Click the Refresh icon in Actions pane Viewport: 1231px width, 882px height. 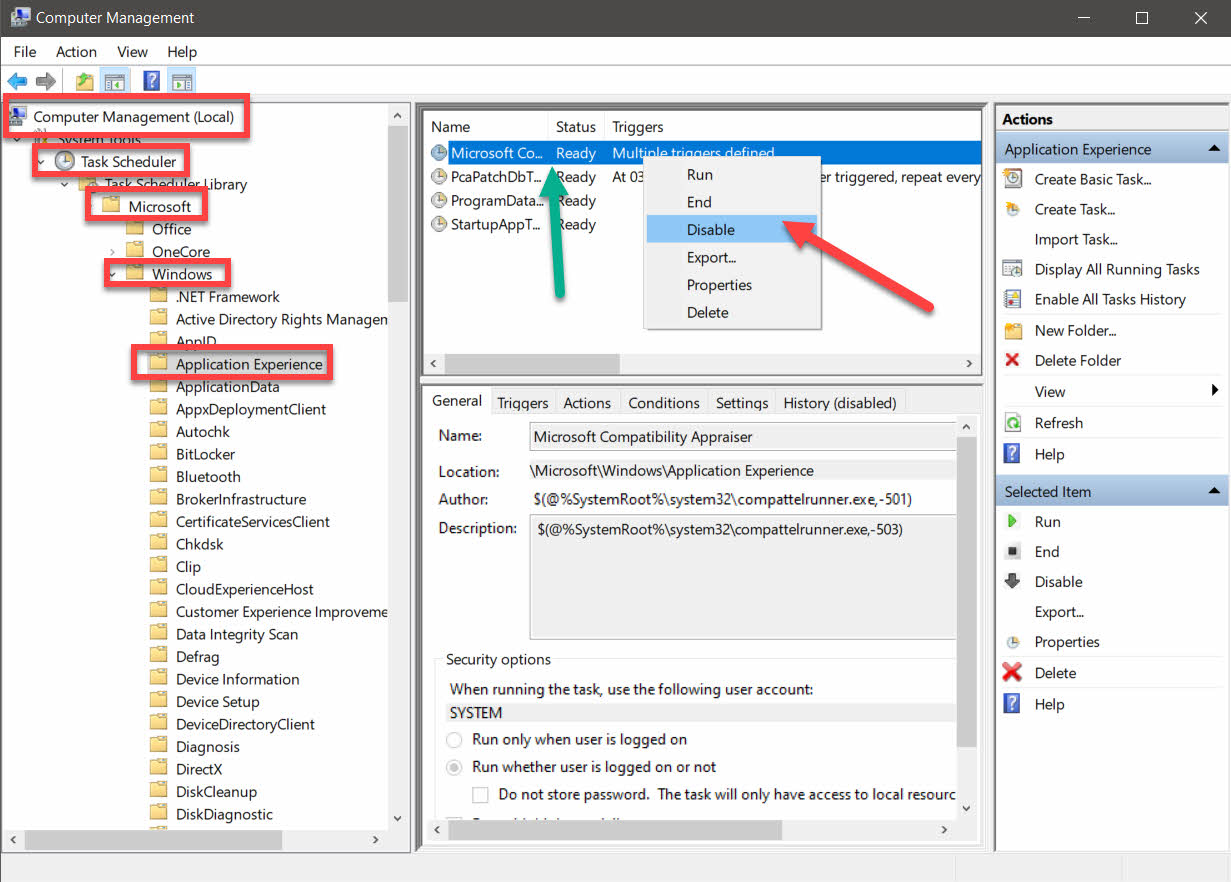pos(1013,422)
